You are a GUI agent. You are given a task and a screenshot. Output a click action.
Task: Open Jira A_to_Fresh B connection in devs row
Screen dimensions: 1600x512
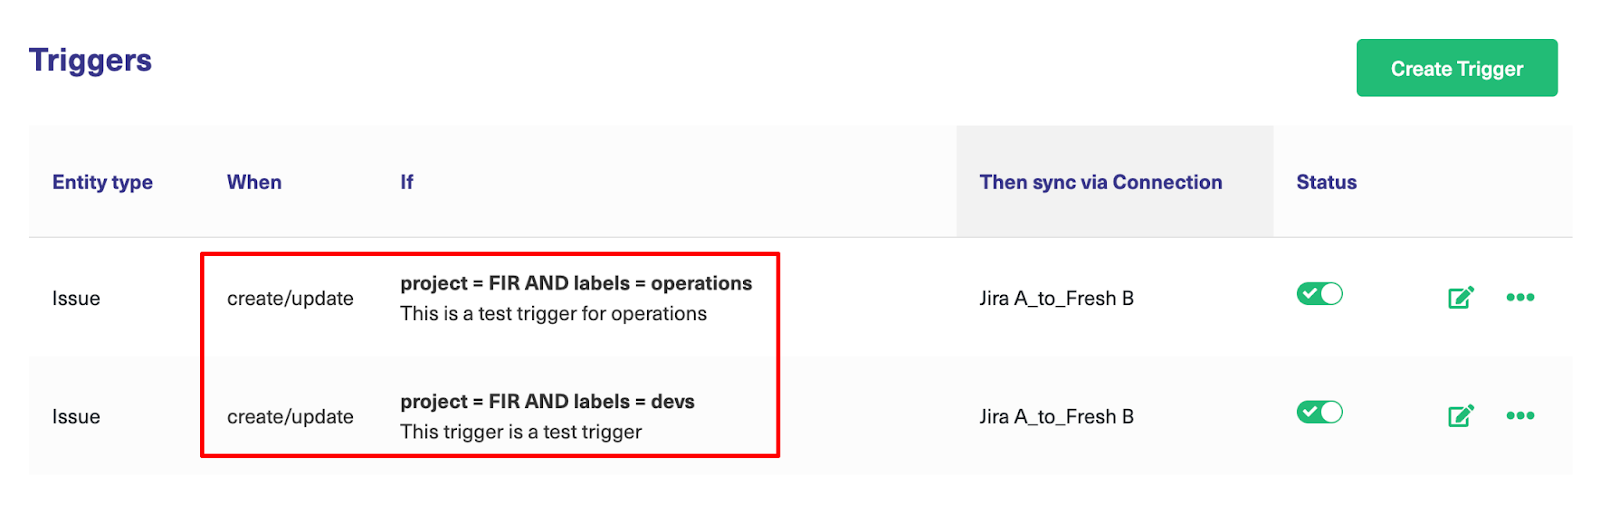pos(1056,416)
